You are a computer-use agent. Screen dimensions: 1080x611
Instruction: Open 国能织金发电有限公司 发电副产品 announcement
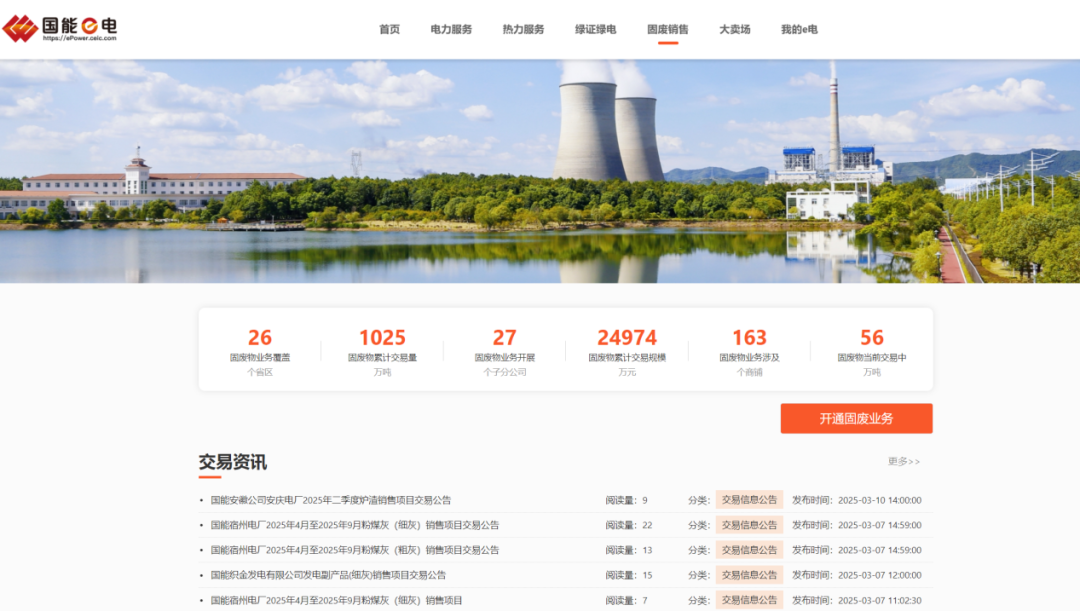(x=328, y=575)
